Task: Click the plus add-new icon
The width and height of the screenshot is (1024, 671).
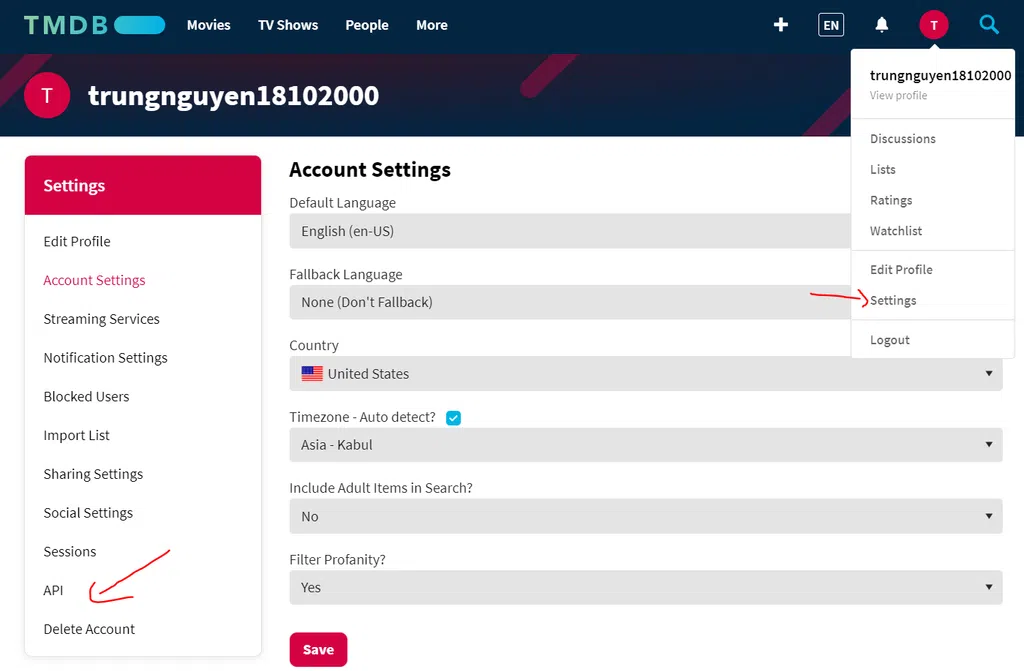Action: (x=781, y=25)
